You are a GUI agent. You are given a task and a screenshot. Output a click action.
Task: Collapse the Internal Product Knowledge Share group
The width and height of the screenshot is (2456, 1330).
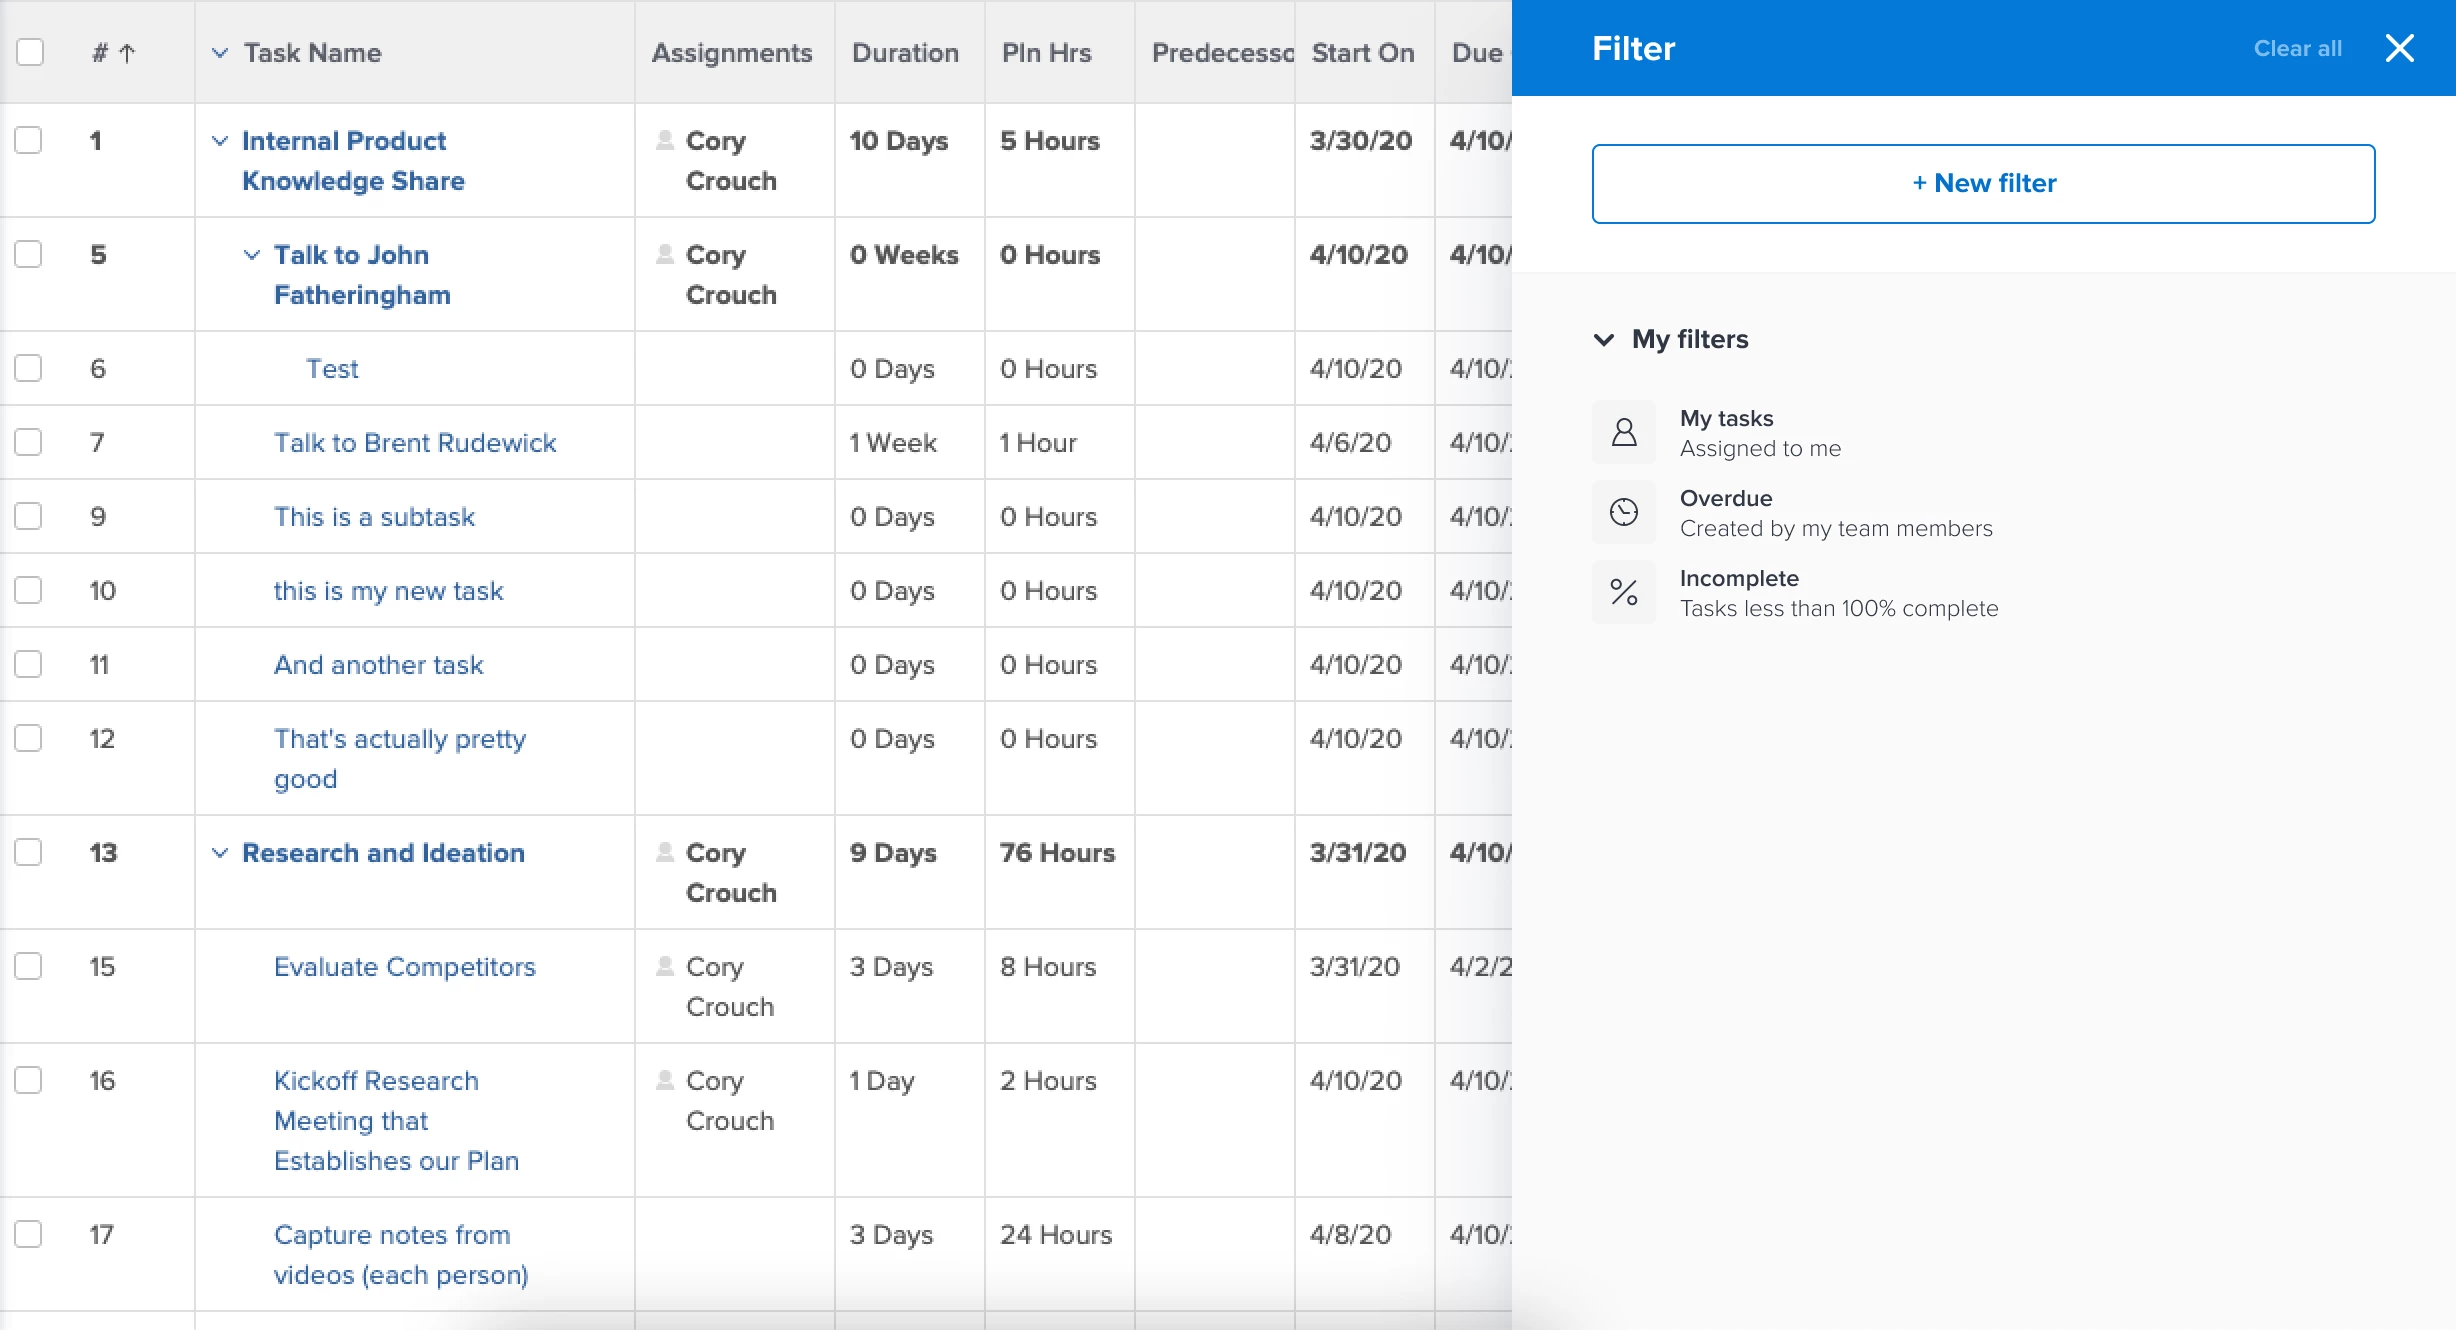pos(220,141)
